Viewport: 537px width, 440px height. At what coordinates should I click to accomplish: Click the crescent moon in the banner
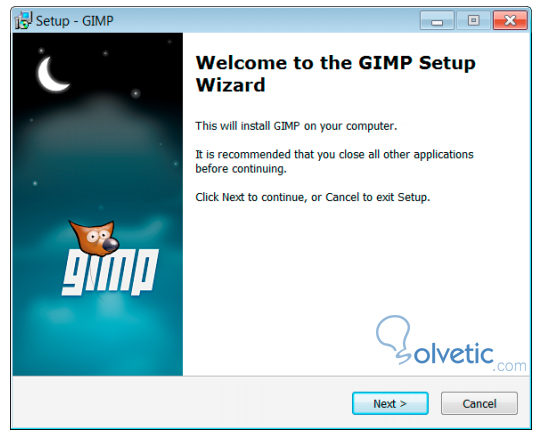click(x=52, y=75)
